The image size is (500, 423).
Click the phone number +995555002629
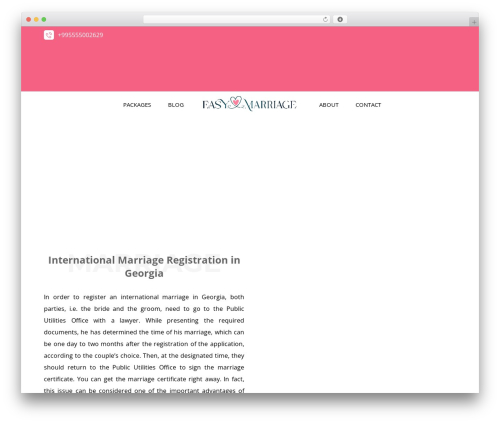pyautogui.click(x=81, y=35)
